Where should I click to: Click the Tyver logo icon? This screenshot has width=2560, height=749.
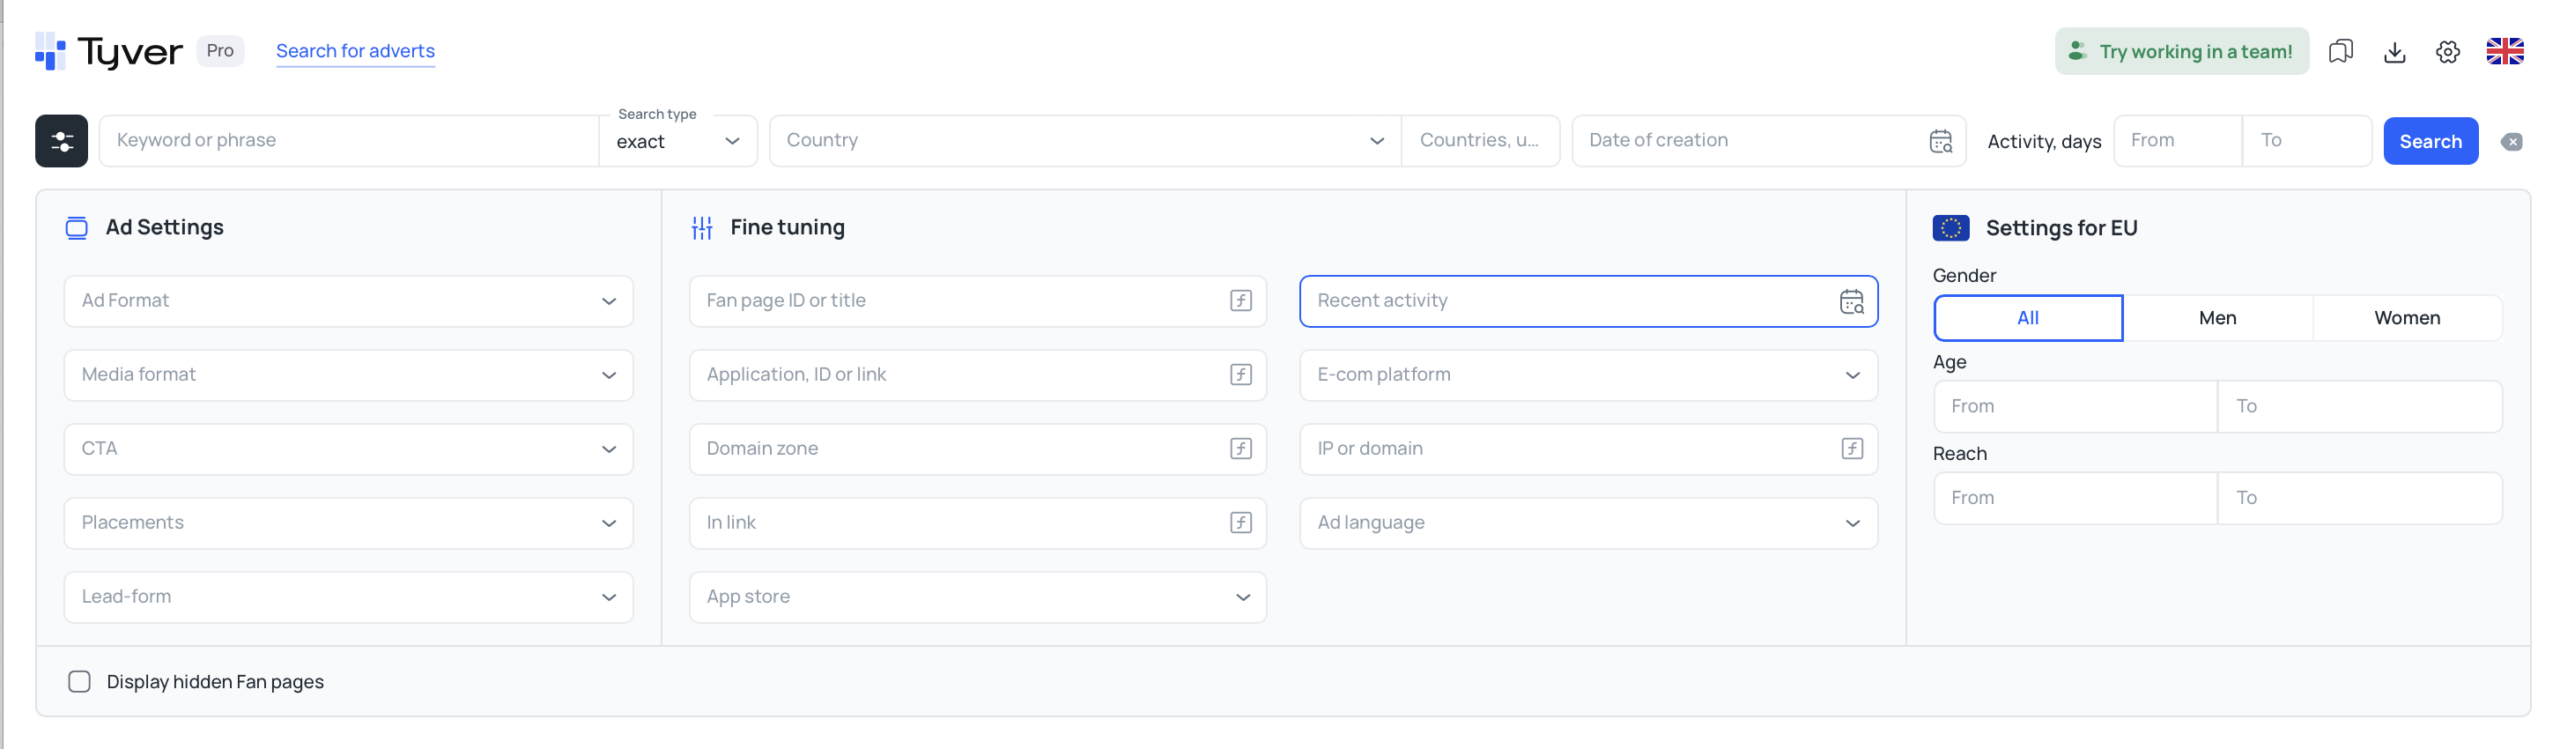click(50, 51)
